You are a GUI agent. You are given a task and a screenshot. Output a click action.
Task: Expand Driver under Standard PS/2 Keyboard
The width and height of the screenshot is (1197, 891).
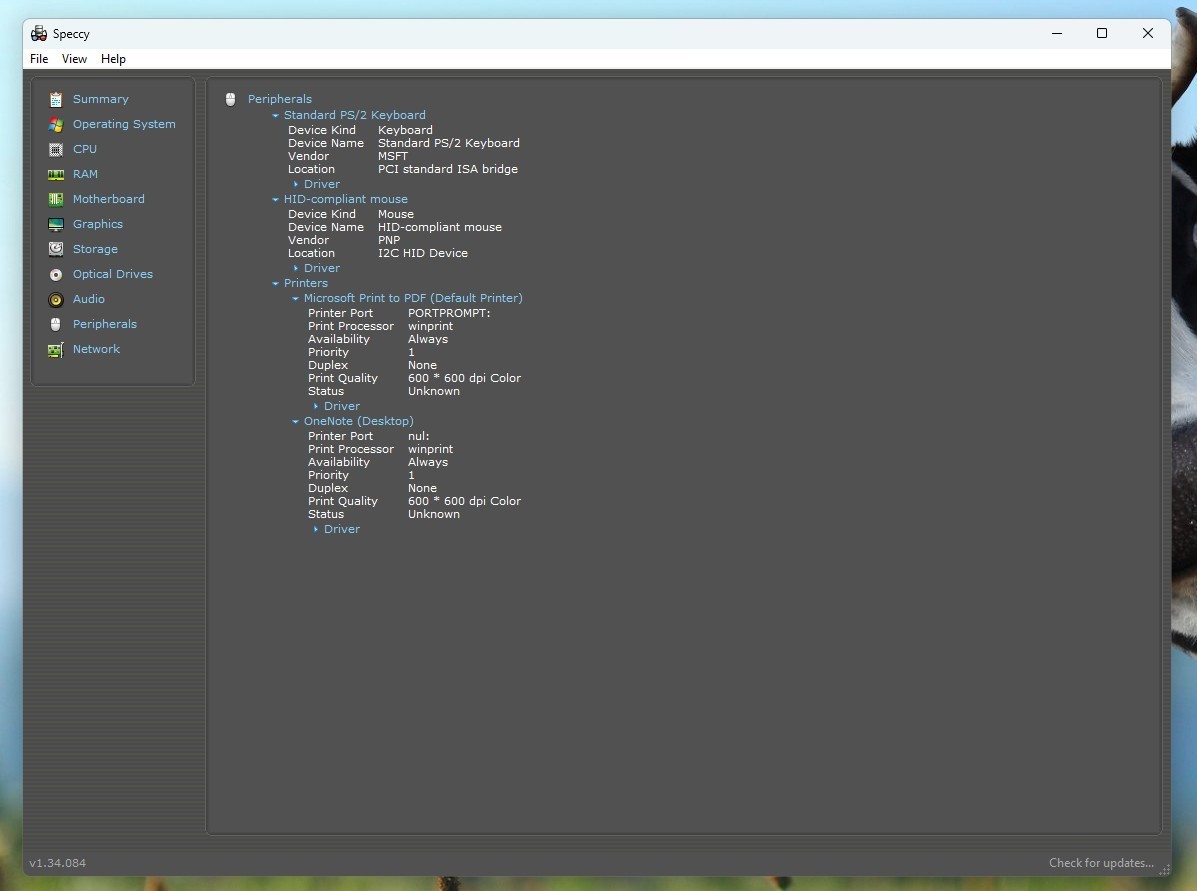tap(296, 185)
